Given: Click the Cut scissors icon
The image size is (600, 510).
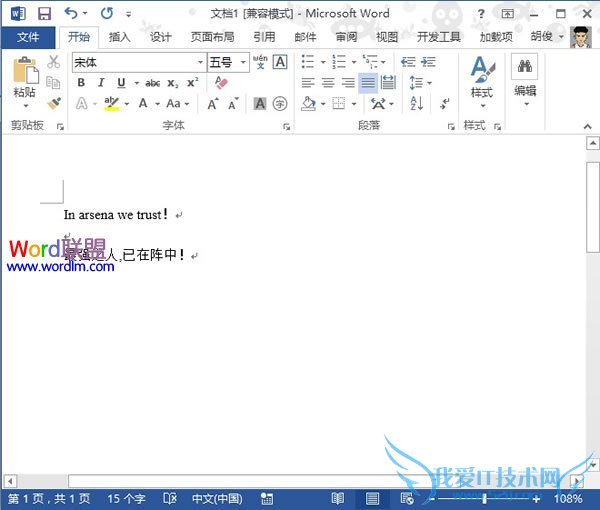Looking at the screenshot, I should tap(54, 62).
